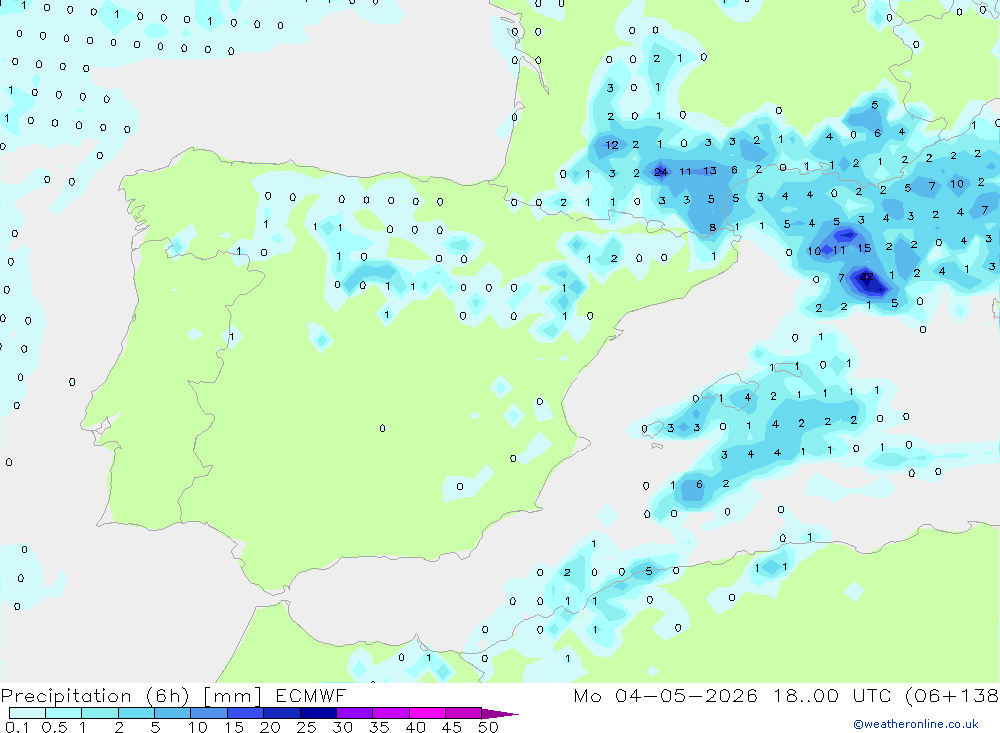Select the 45–50 mm legend color segment

click(x=464, y=713)
